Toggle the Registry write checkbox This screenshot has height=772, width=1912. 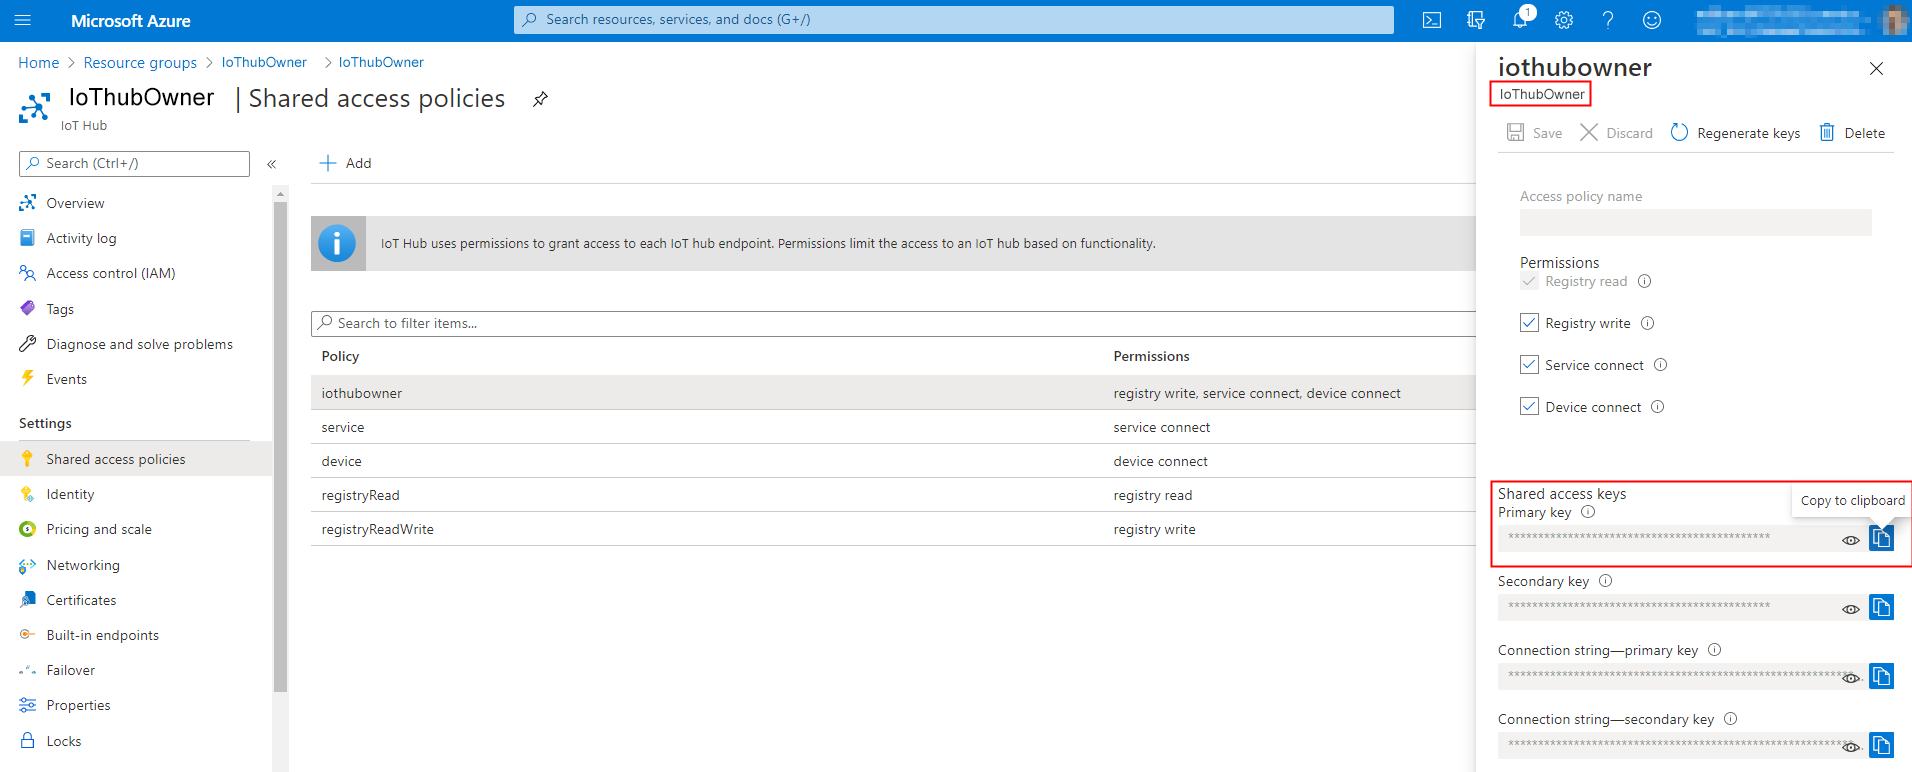1529,323
